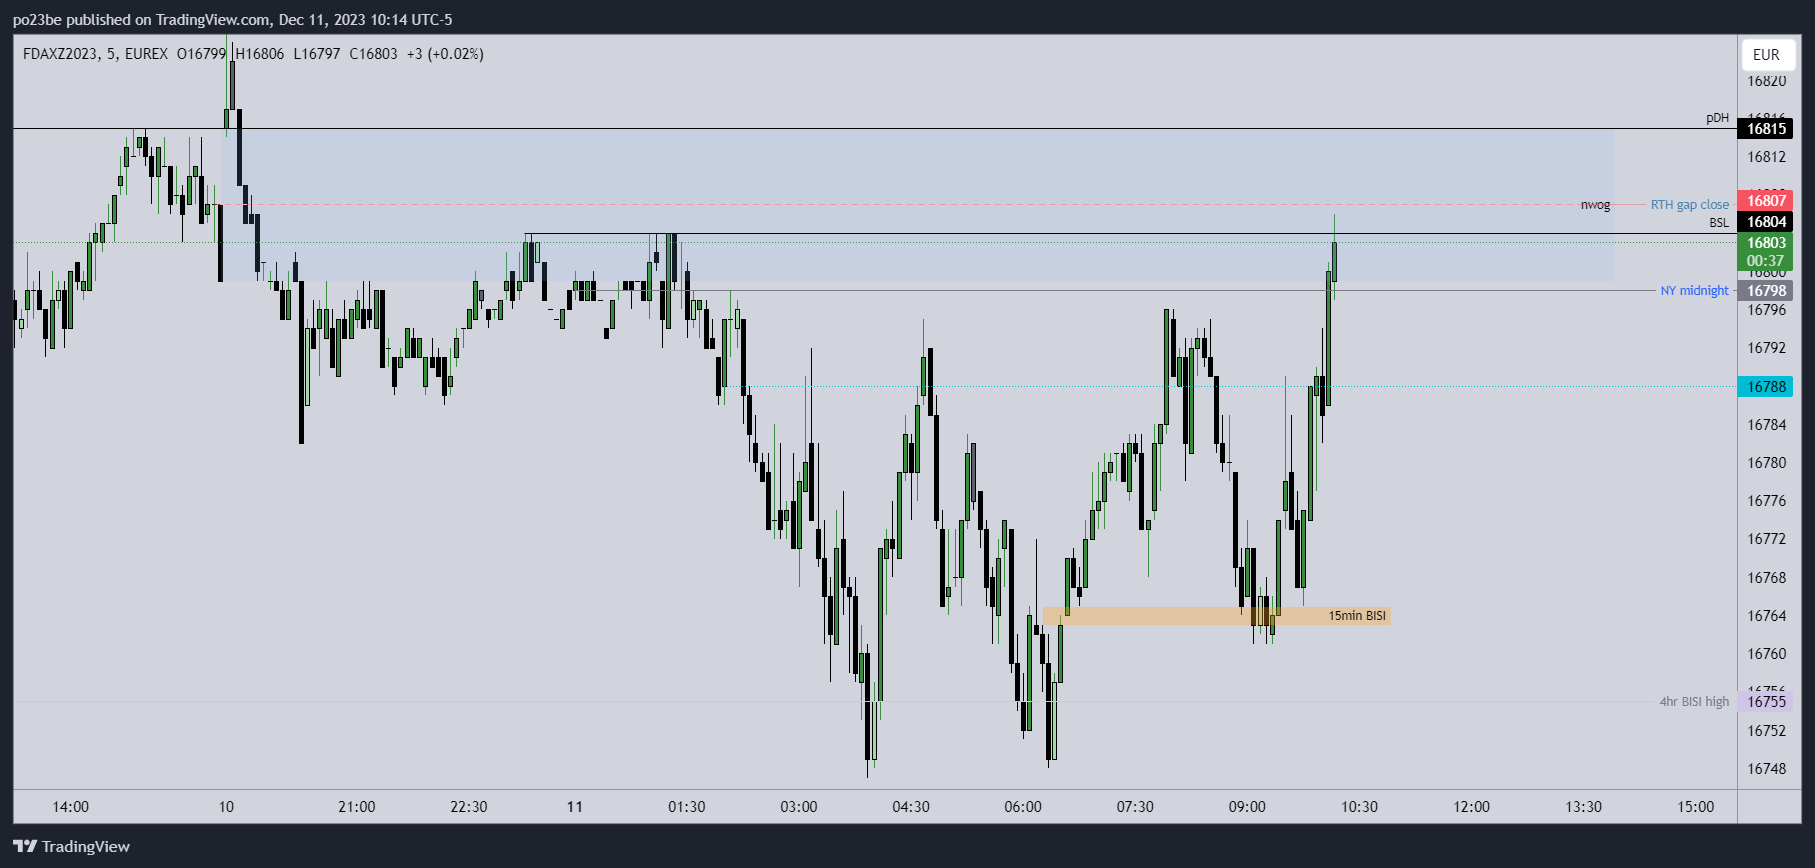Viewport: 1815px width, 868px height.
Task: Click the red 16807 price tag
Action: point(1766,201)
